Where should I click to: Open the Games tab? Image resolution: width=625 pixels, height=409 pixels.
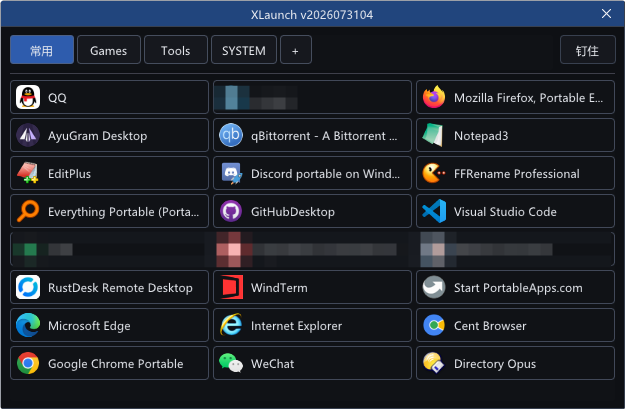click(109, 50)
